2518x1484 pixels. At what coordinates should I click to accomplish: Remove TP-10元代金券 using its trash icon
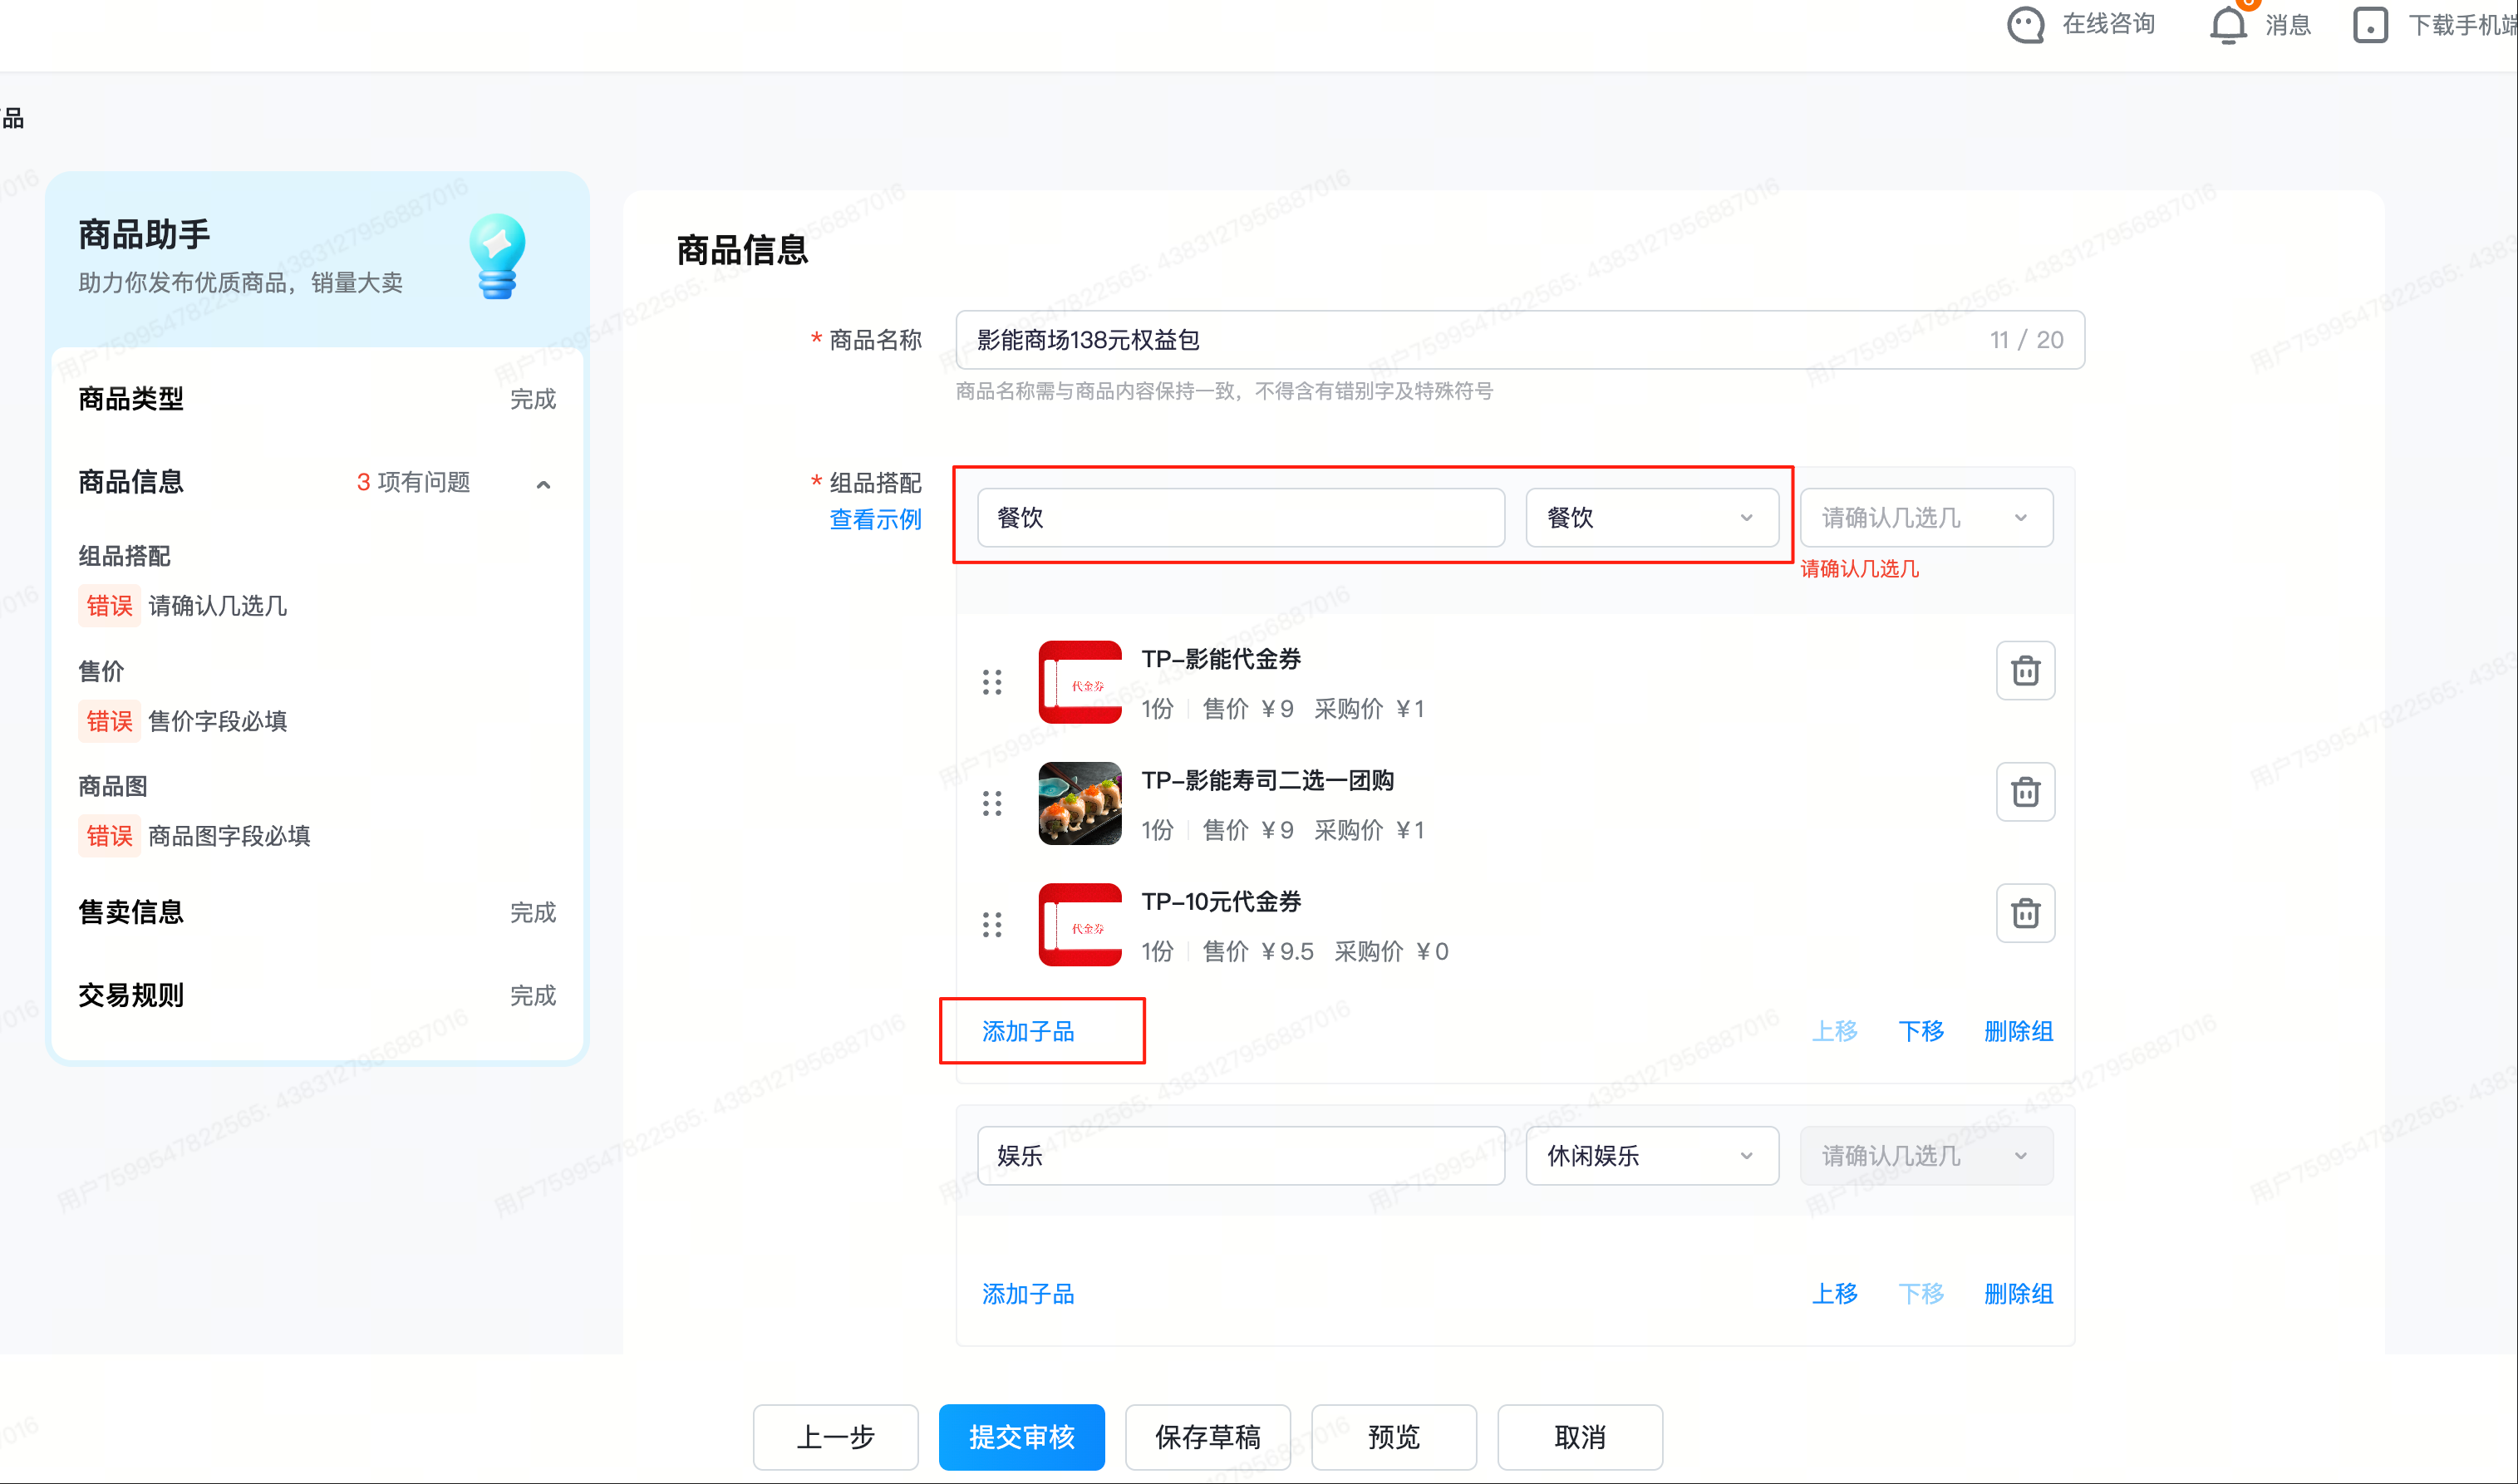[2024, 913]
